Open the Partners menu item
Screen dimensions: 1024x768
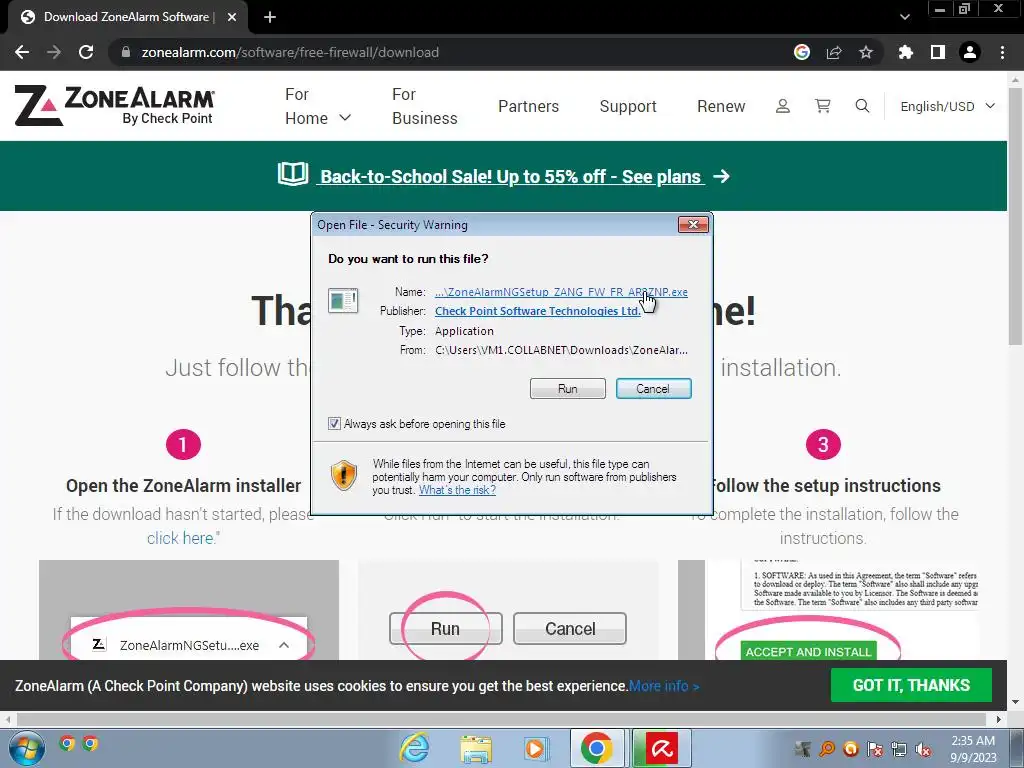528,106
